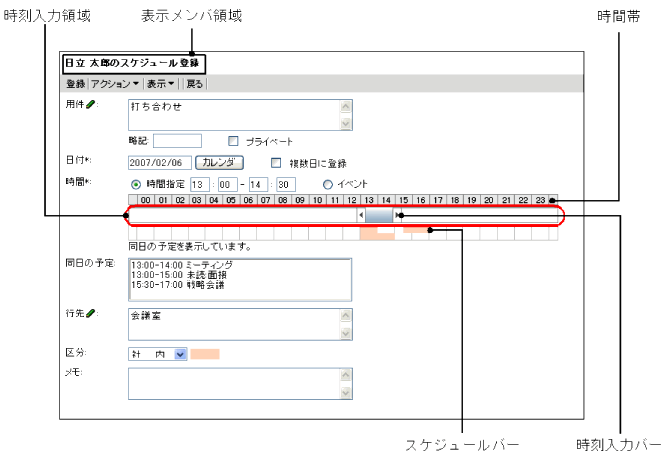
Task: Enable the プライベート checkbox
Action: 233,141
